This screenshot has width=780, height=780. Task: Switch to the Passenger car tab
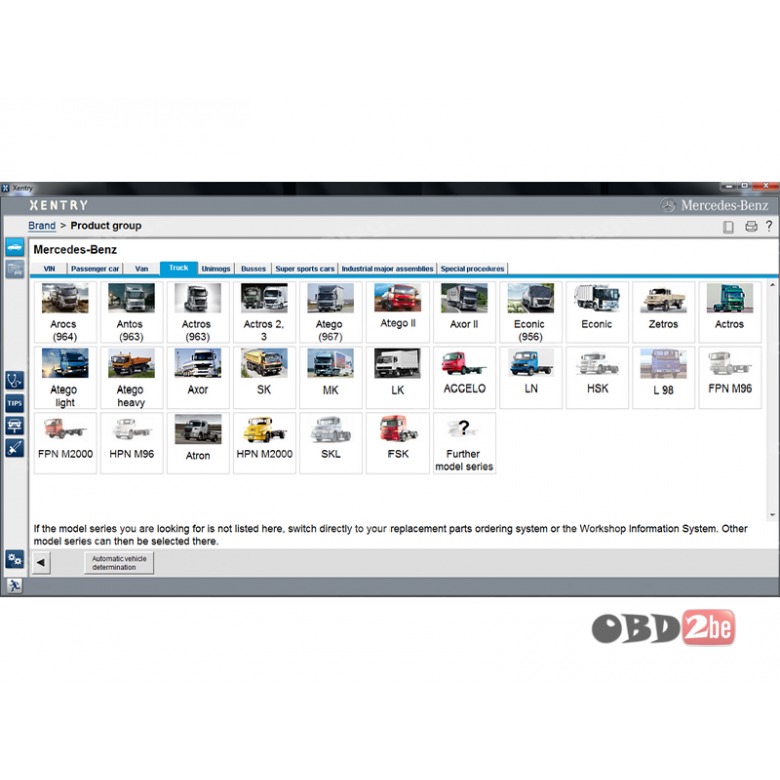[95, 269]
